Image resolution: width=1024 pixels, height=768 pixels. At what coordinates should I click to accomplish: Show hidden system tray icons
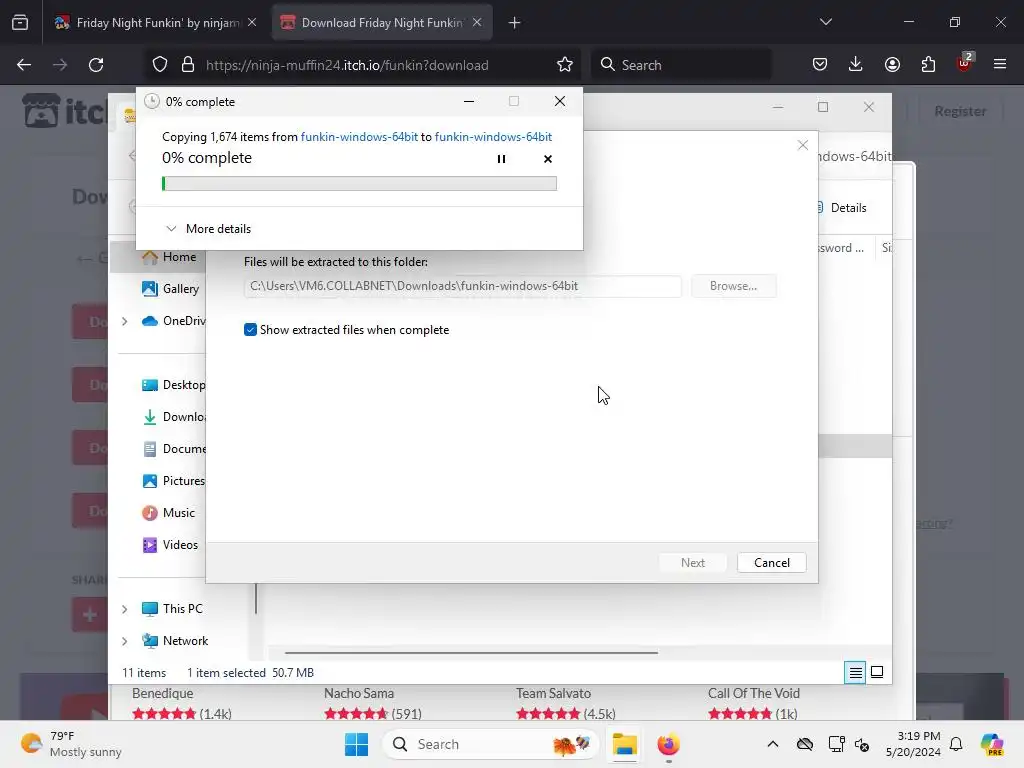tap(773, 744)
